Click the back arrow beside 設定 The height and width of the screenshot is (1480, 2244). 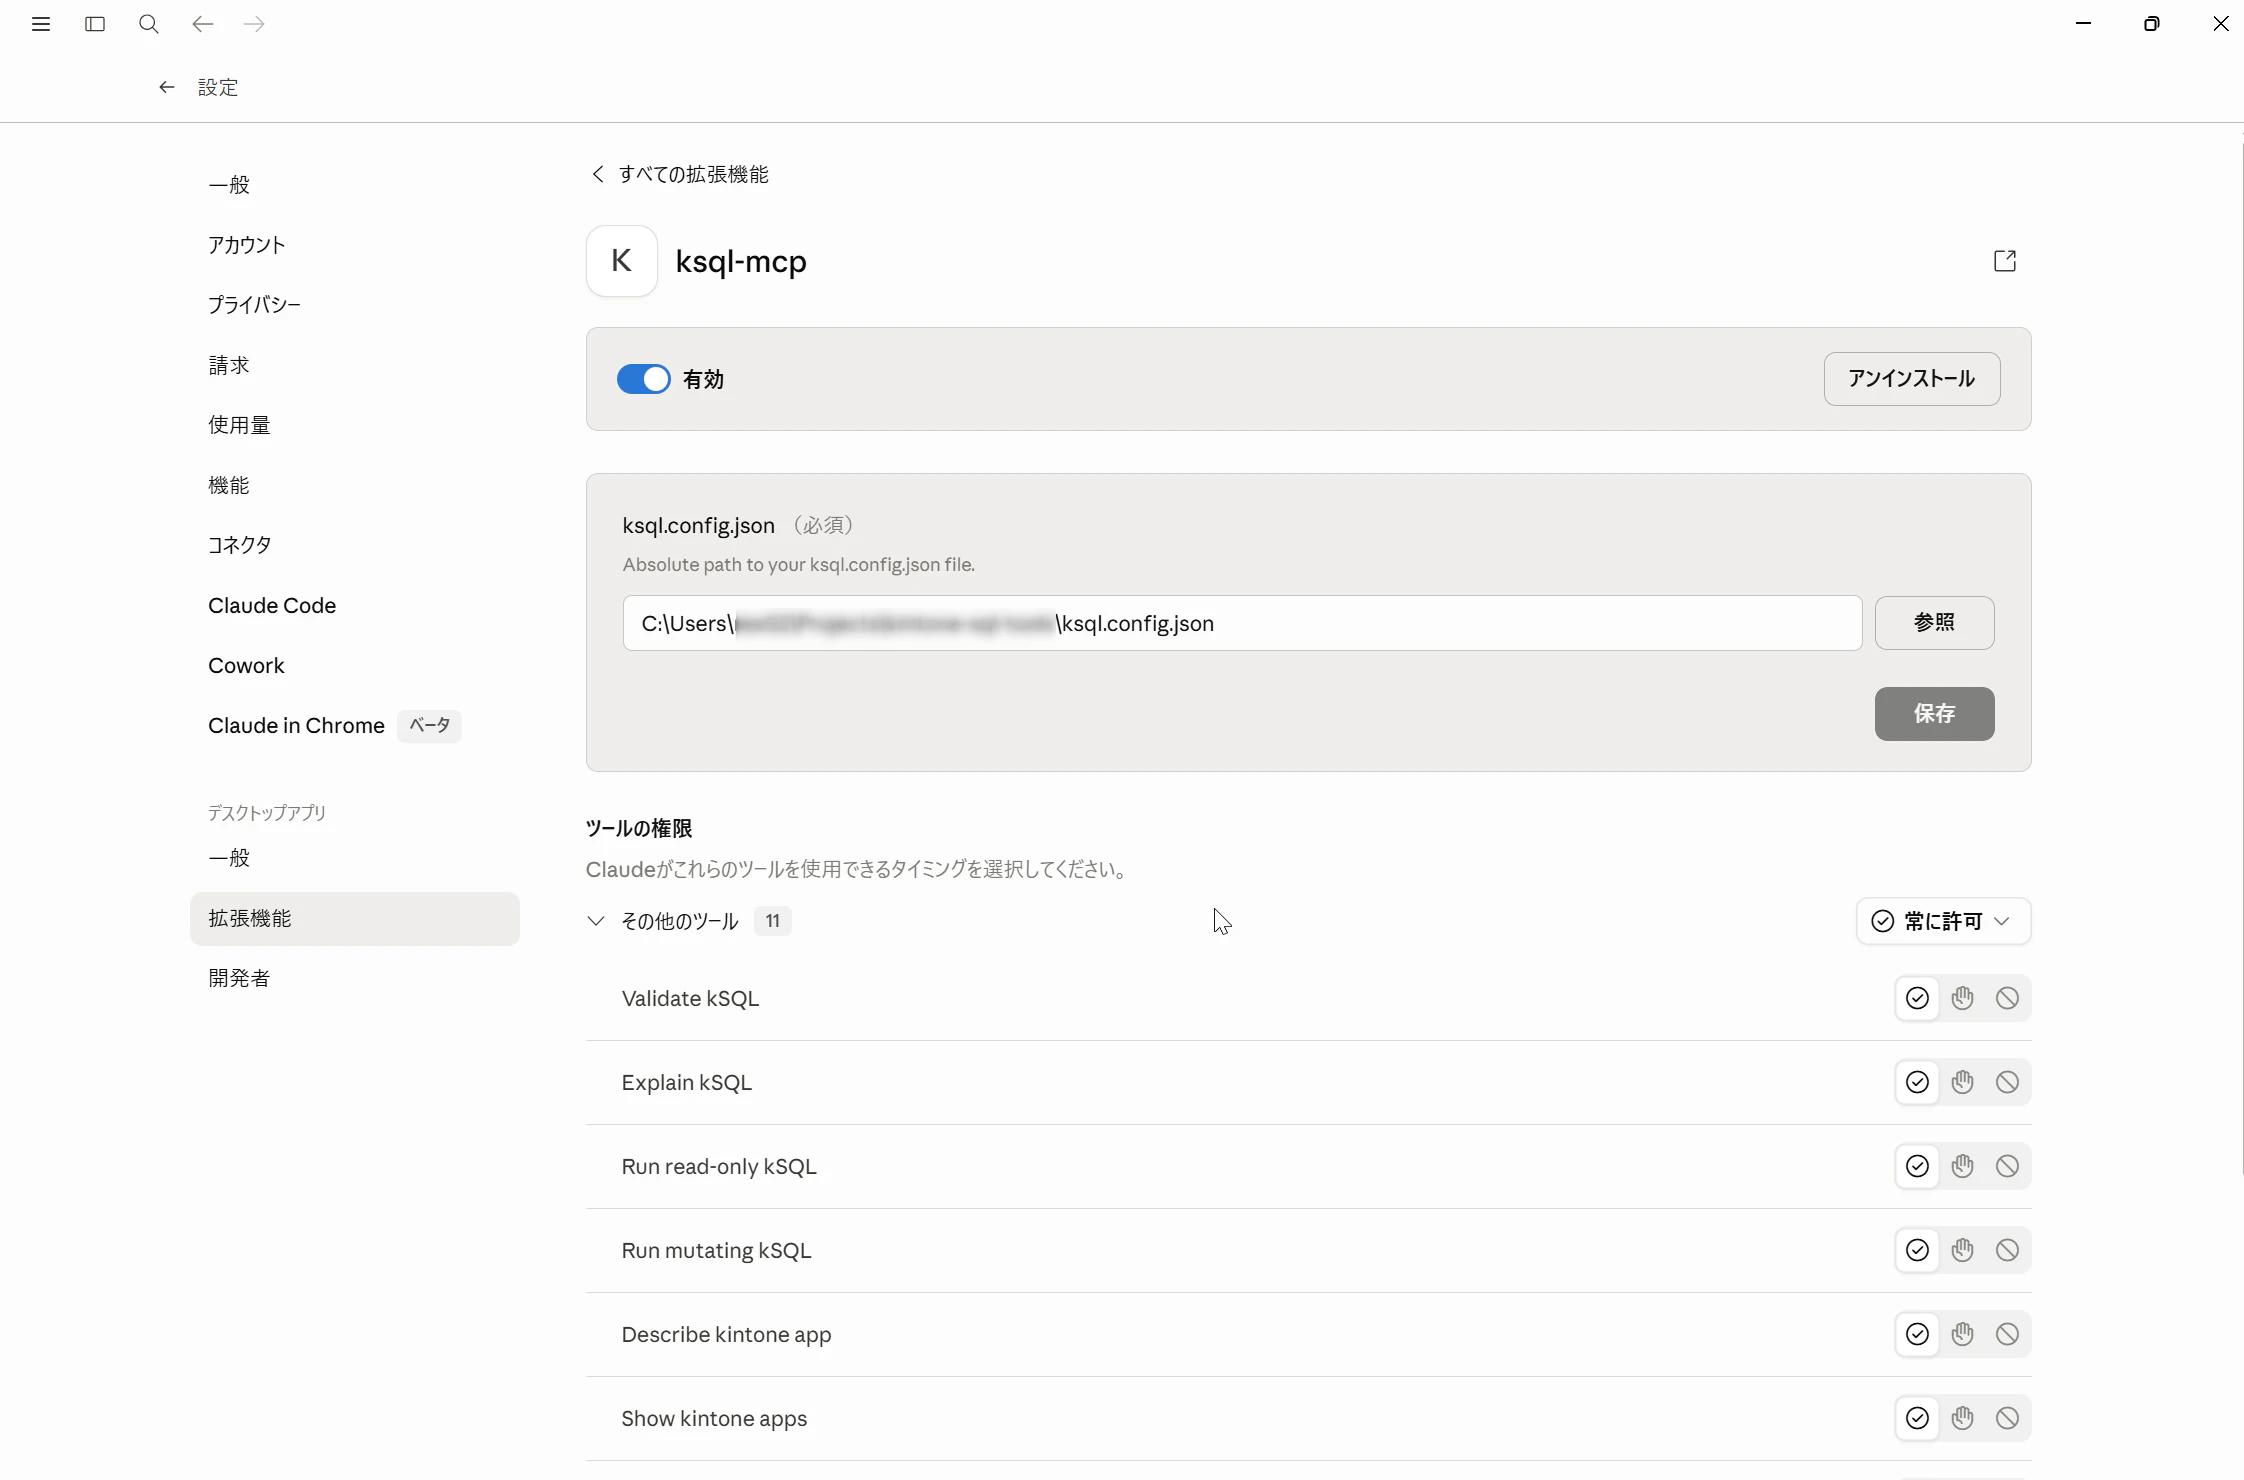coord(167,88)
